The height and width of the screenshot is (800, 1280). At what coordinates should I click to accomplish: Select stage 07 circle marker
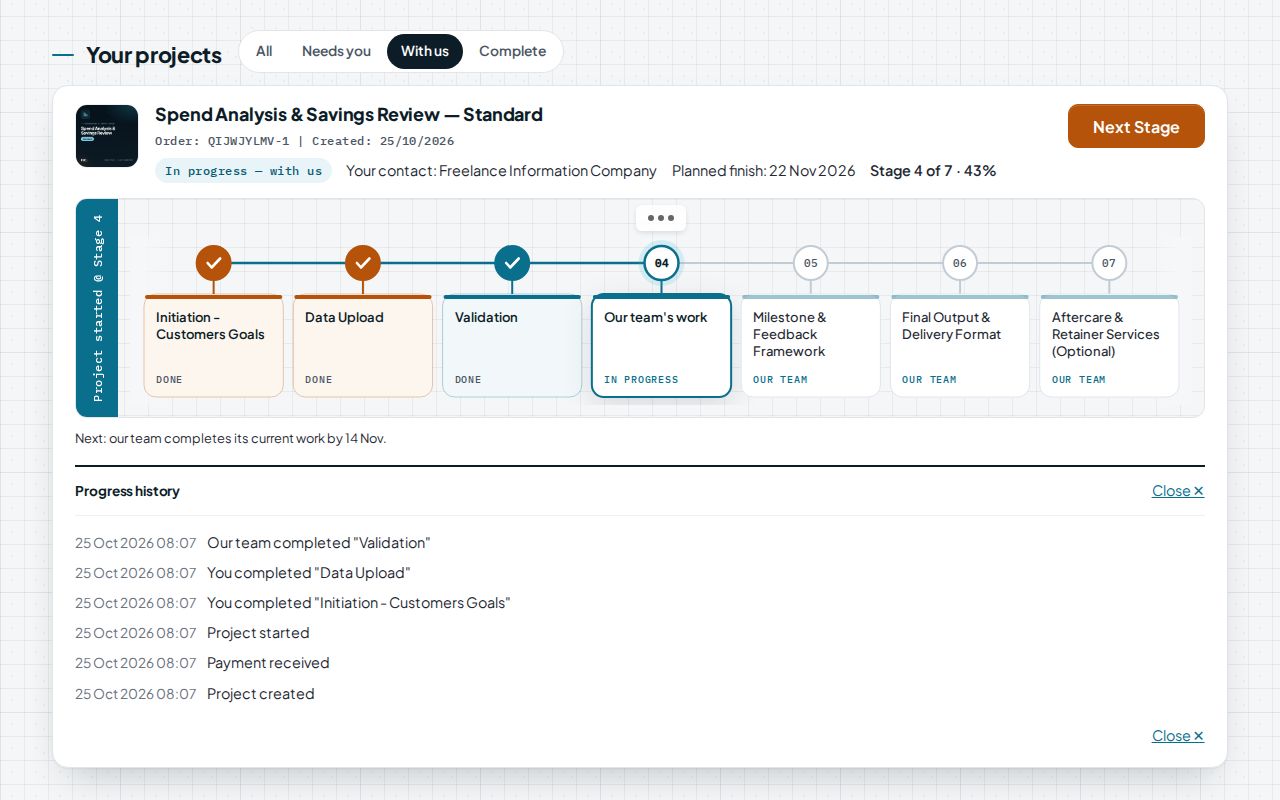coord(1109,263)
